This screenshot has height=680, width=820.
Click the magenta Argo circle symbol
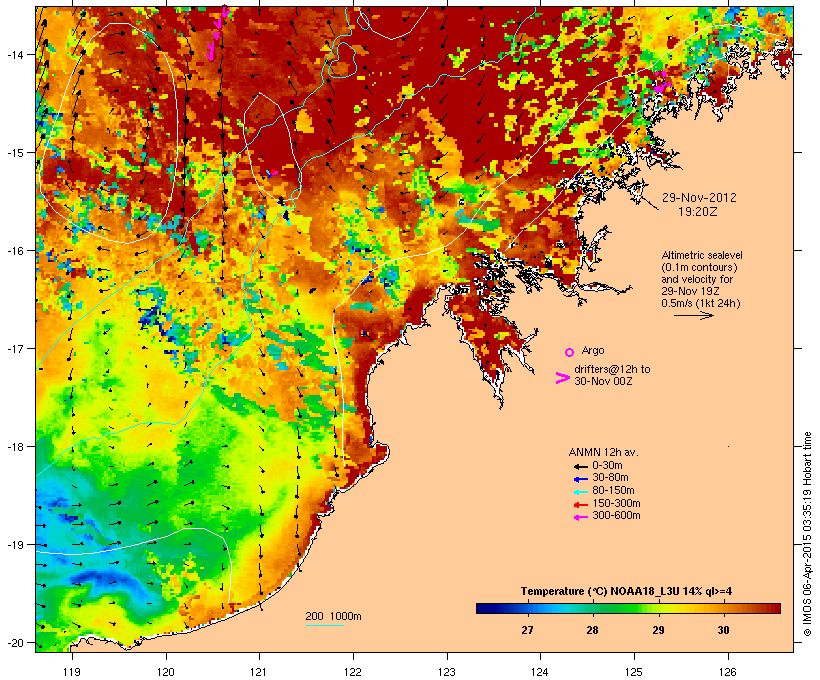click(570, 353)
